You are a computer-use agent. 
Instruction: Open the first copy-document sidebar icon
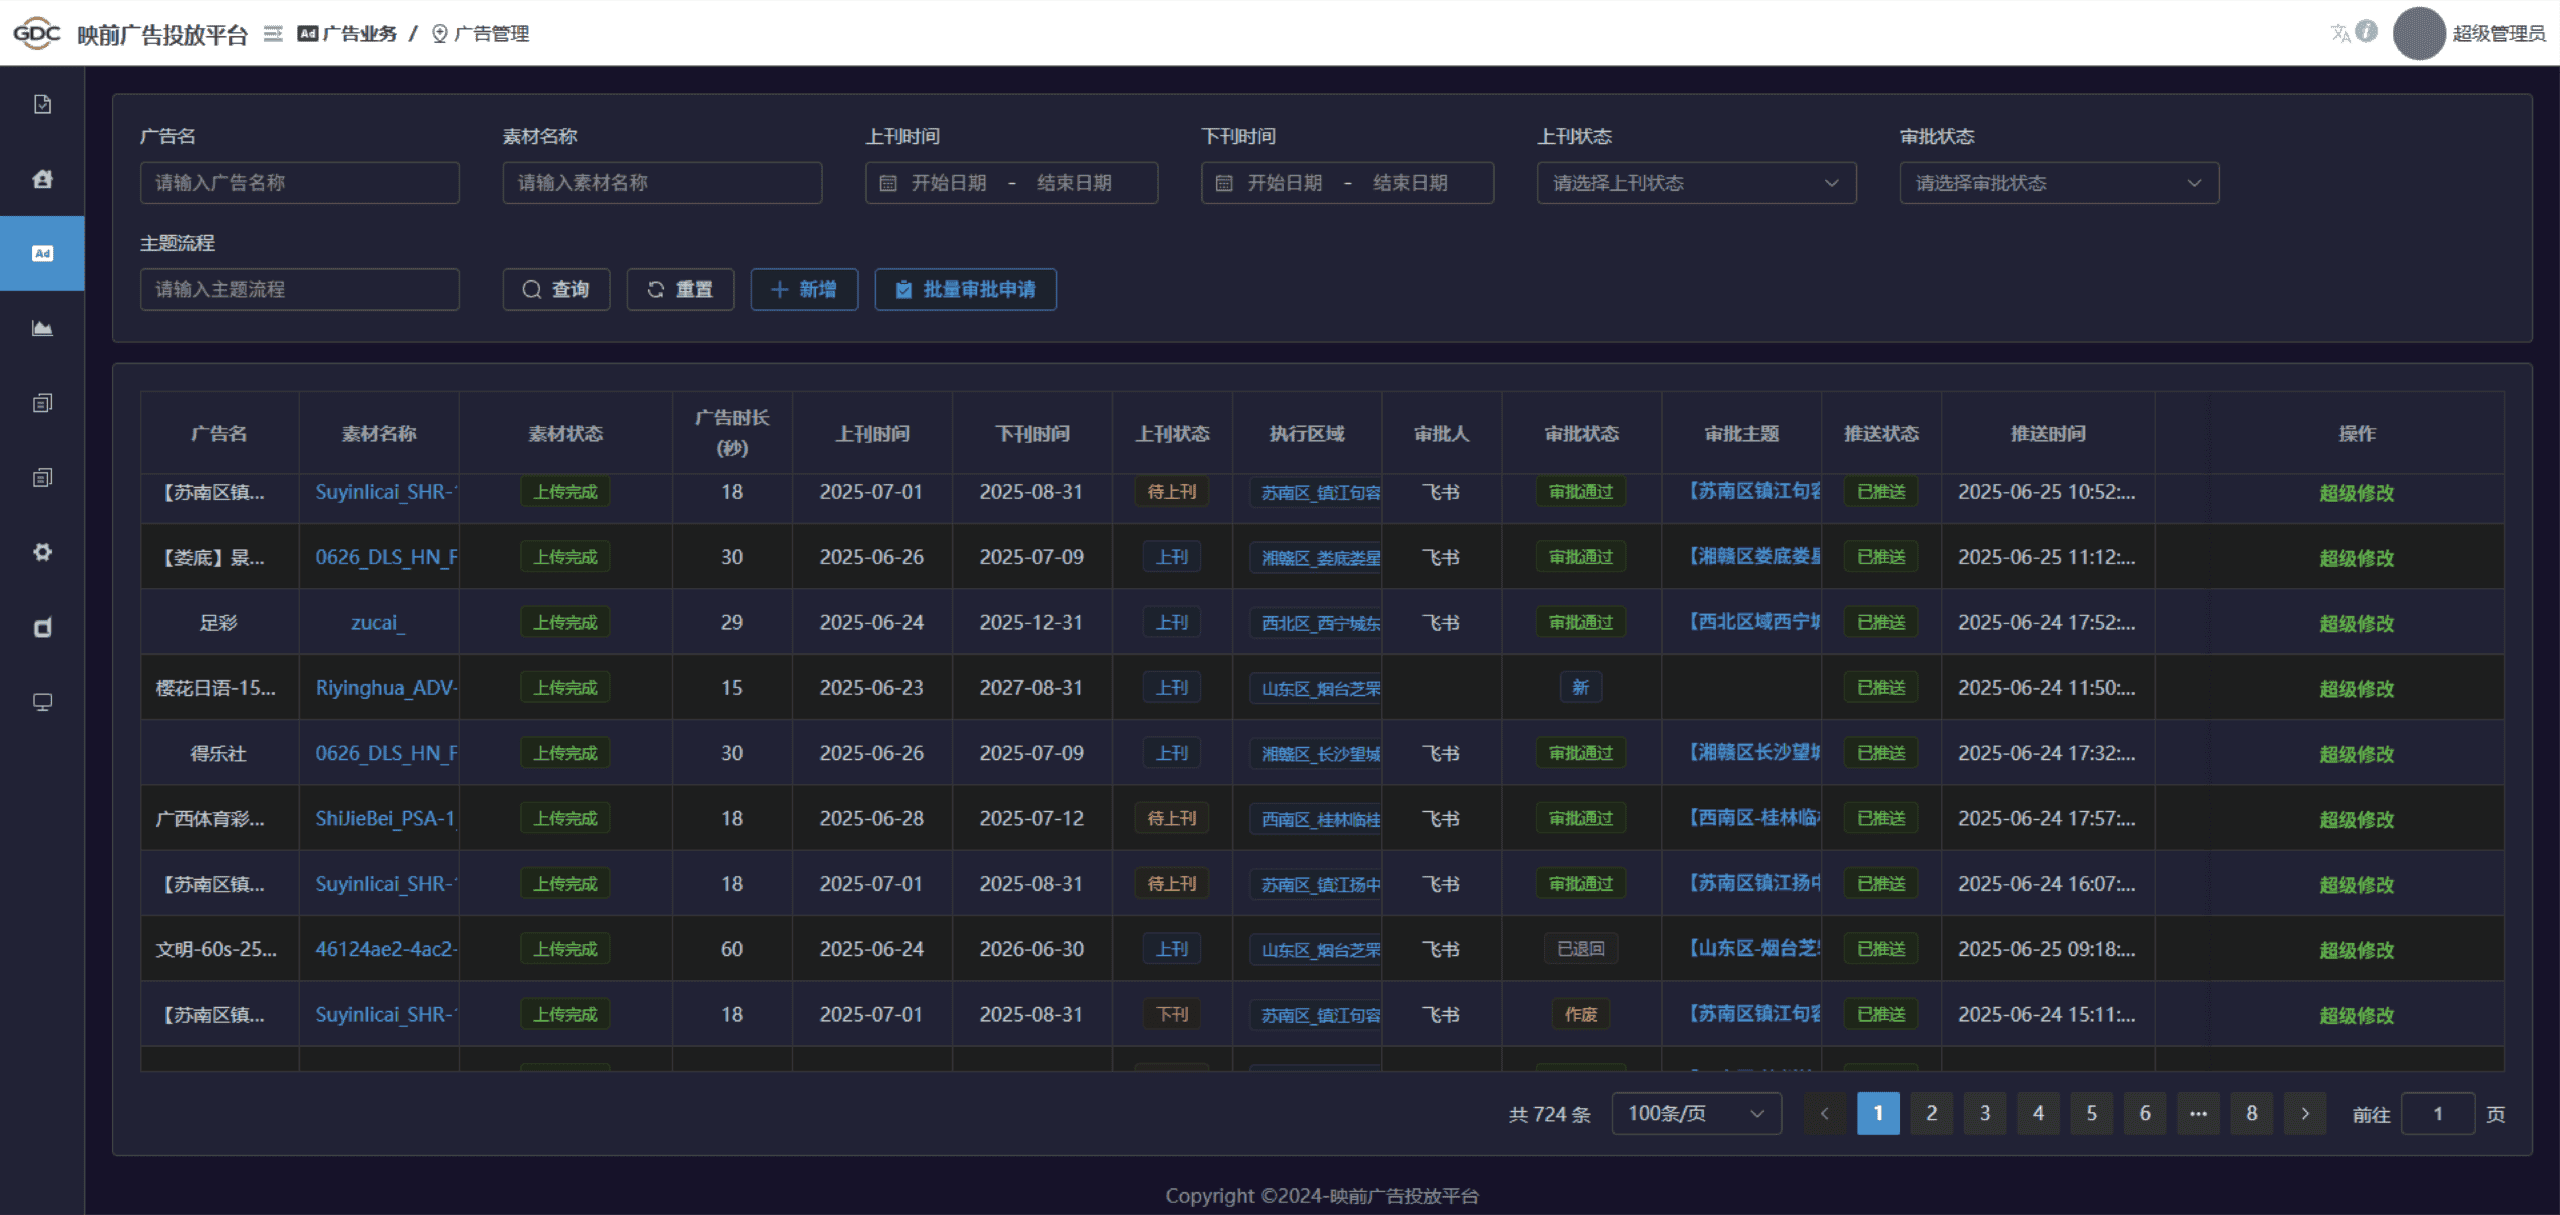42,403
